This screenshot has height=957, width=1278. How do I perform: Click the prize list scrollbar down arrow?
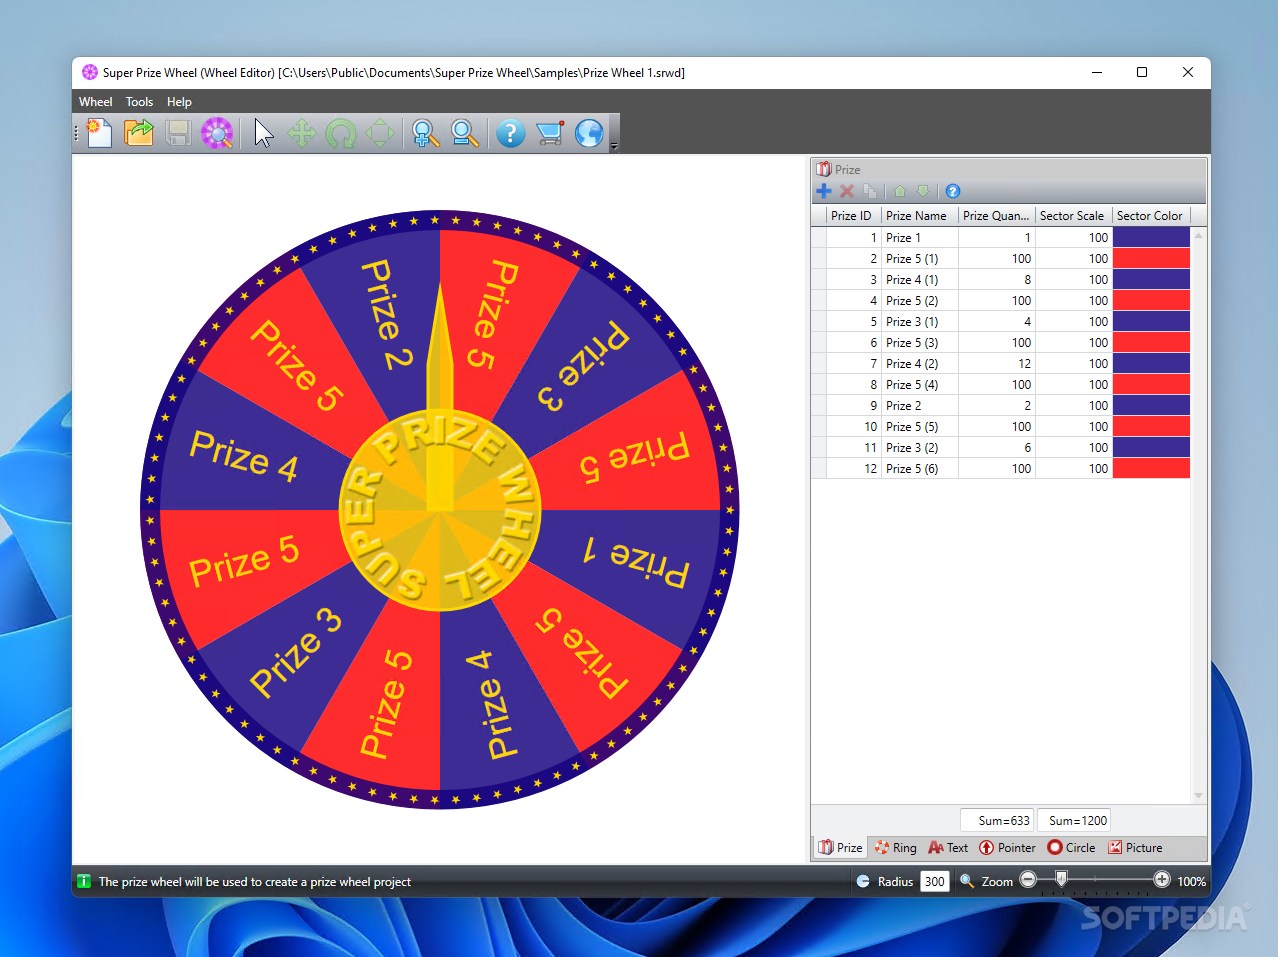tap(1198, 796)
